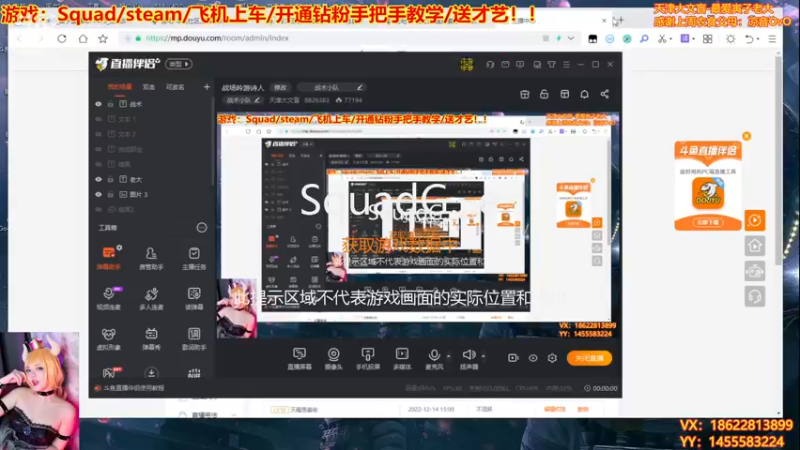800x450 pixels.
Task: Open the 房管助手 tool
Action: (x=151, y=258)
